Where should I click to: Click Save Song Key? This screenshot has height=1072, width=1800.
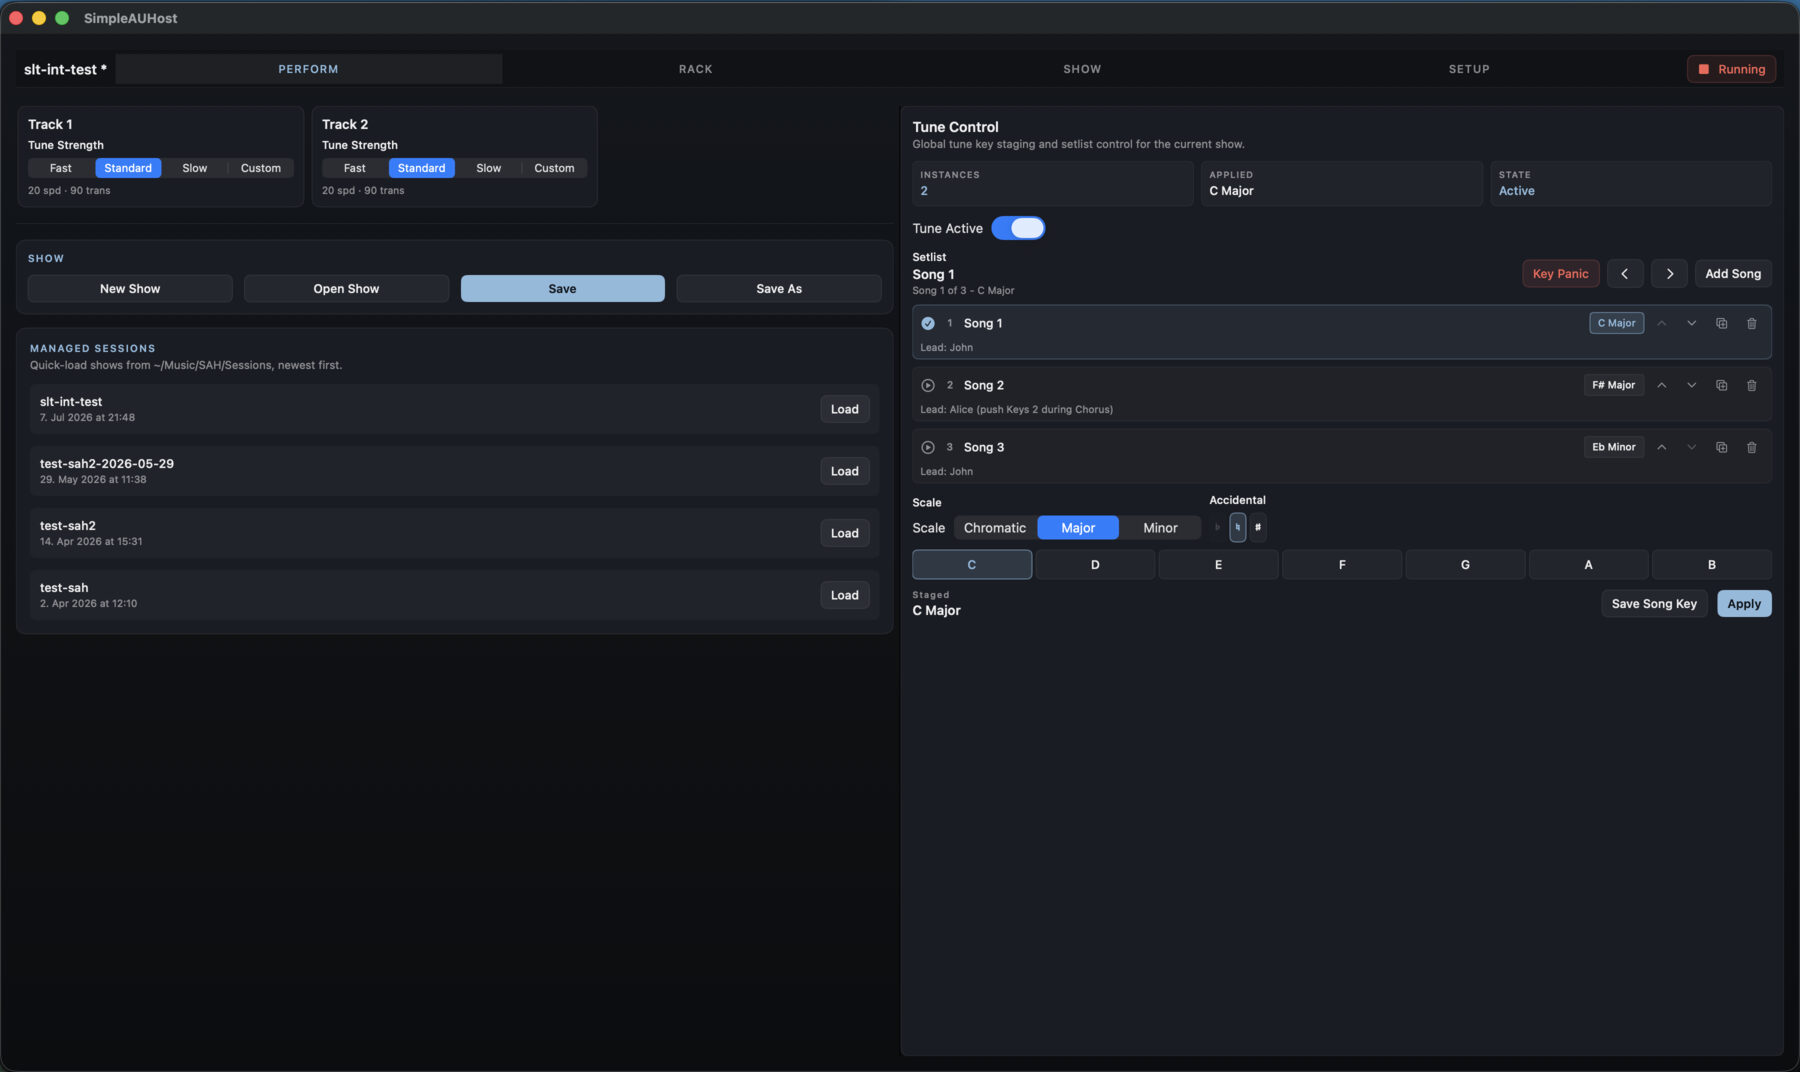pyautogui.click(x=1654, y=604)
